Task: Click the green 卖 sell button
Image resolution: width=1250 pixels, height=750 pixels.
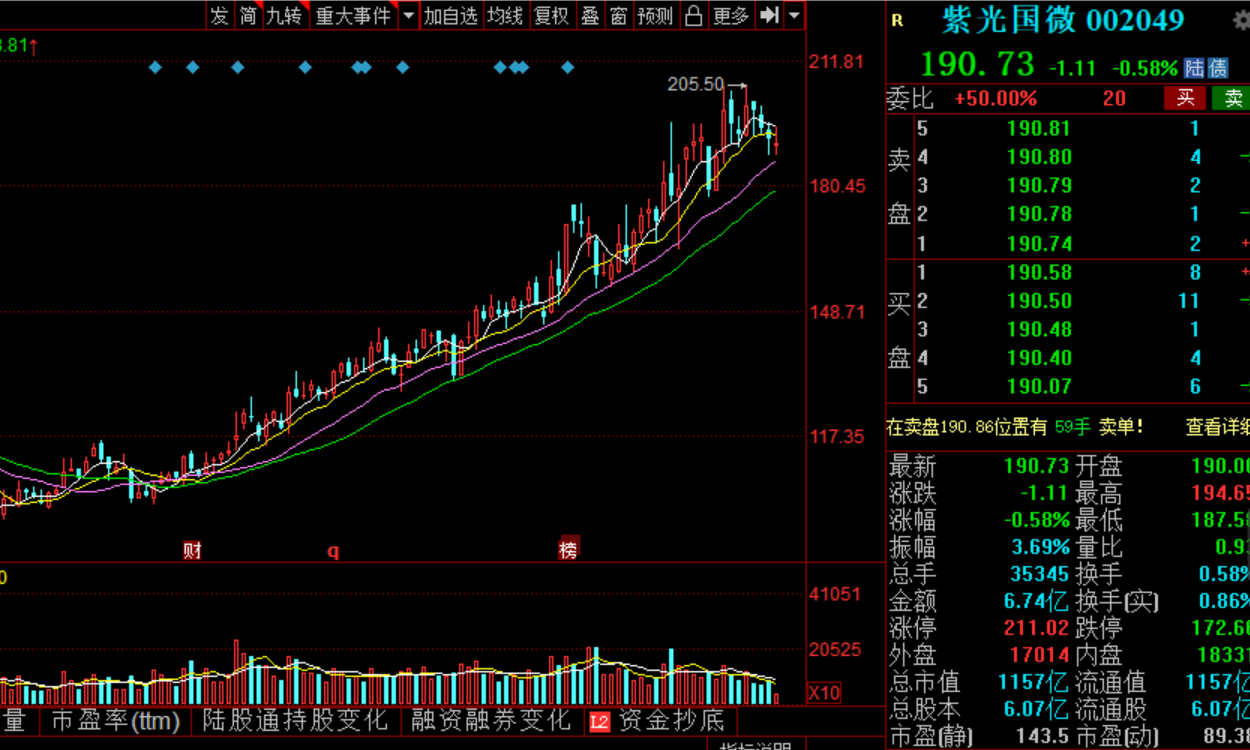Action: 1232,98
